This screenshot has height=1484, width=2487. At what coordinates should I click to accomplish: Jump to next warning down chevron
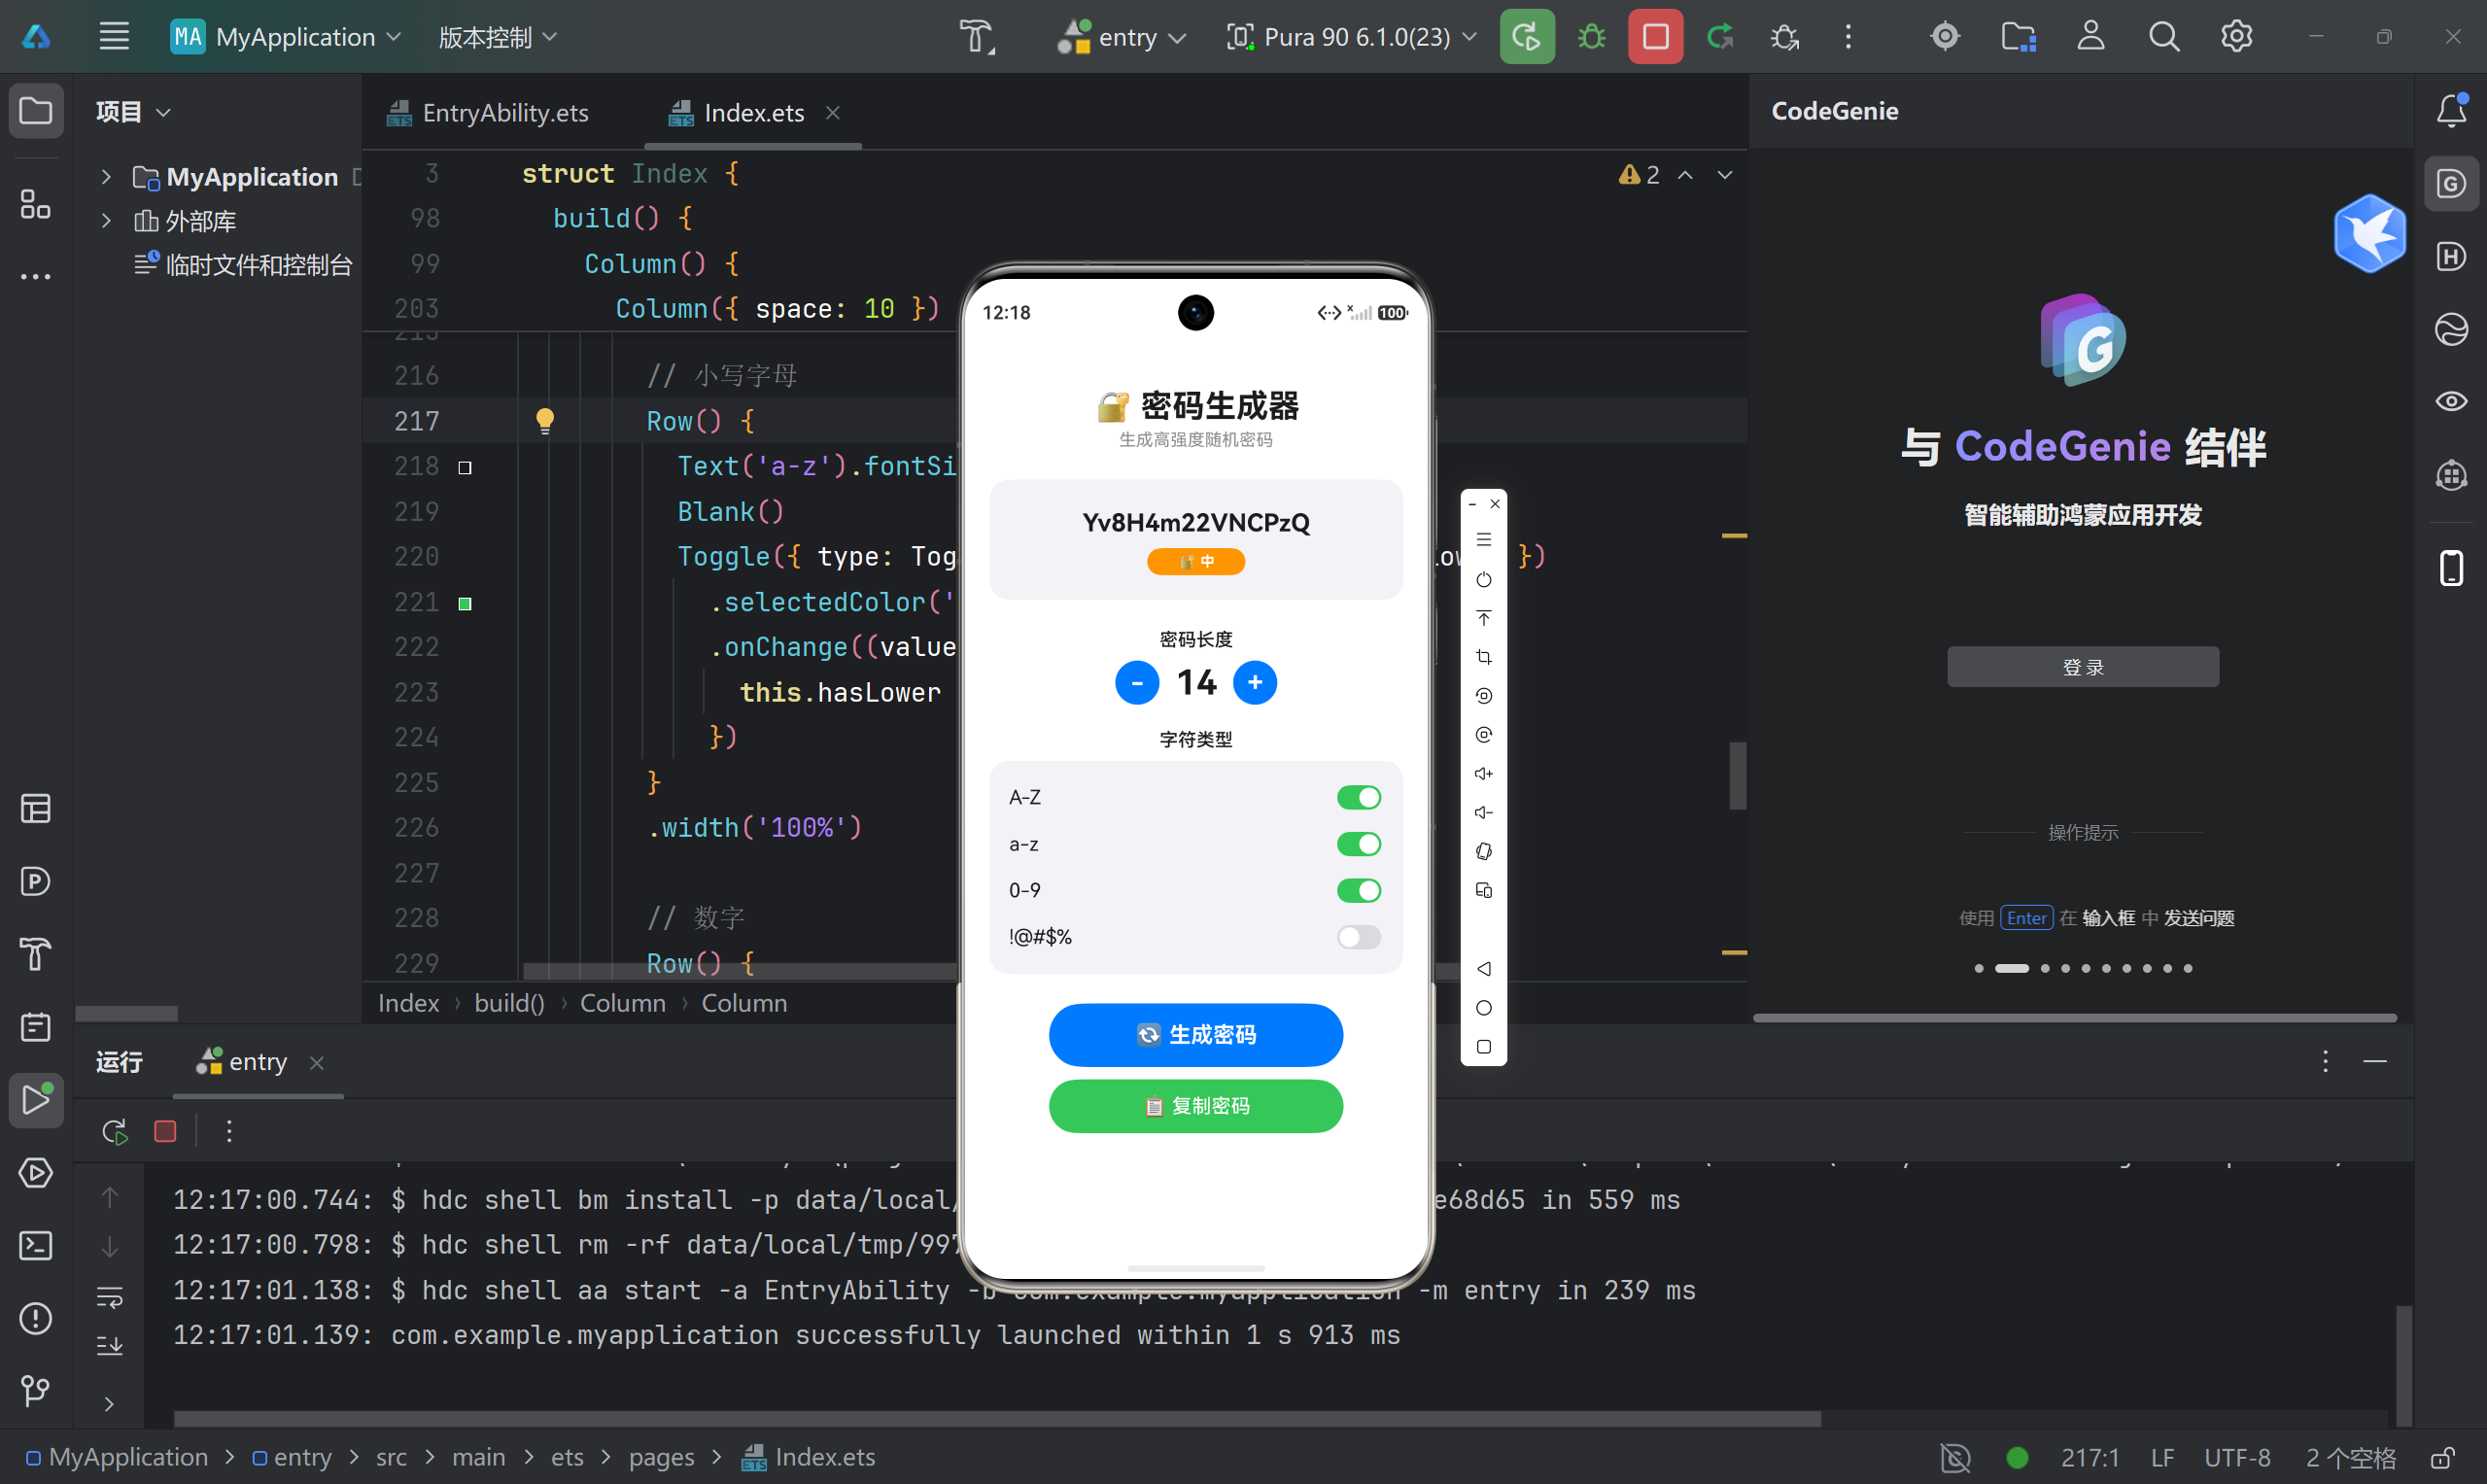coord(1725,175)
